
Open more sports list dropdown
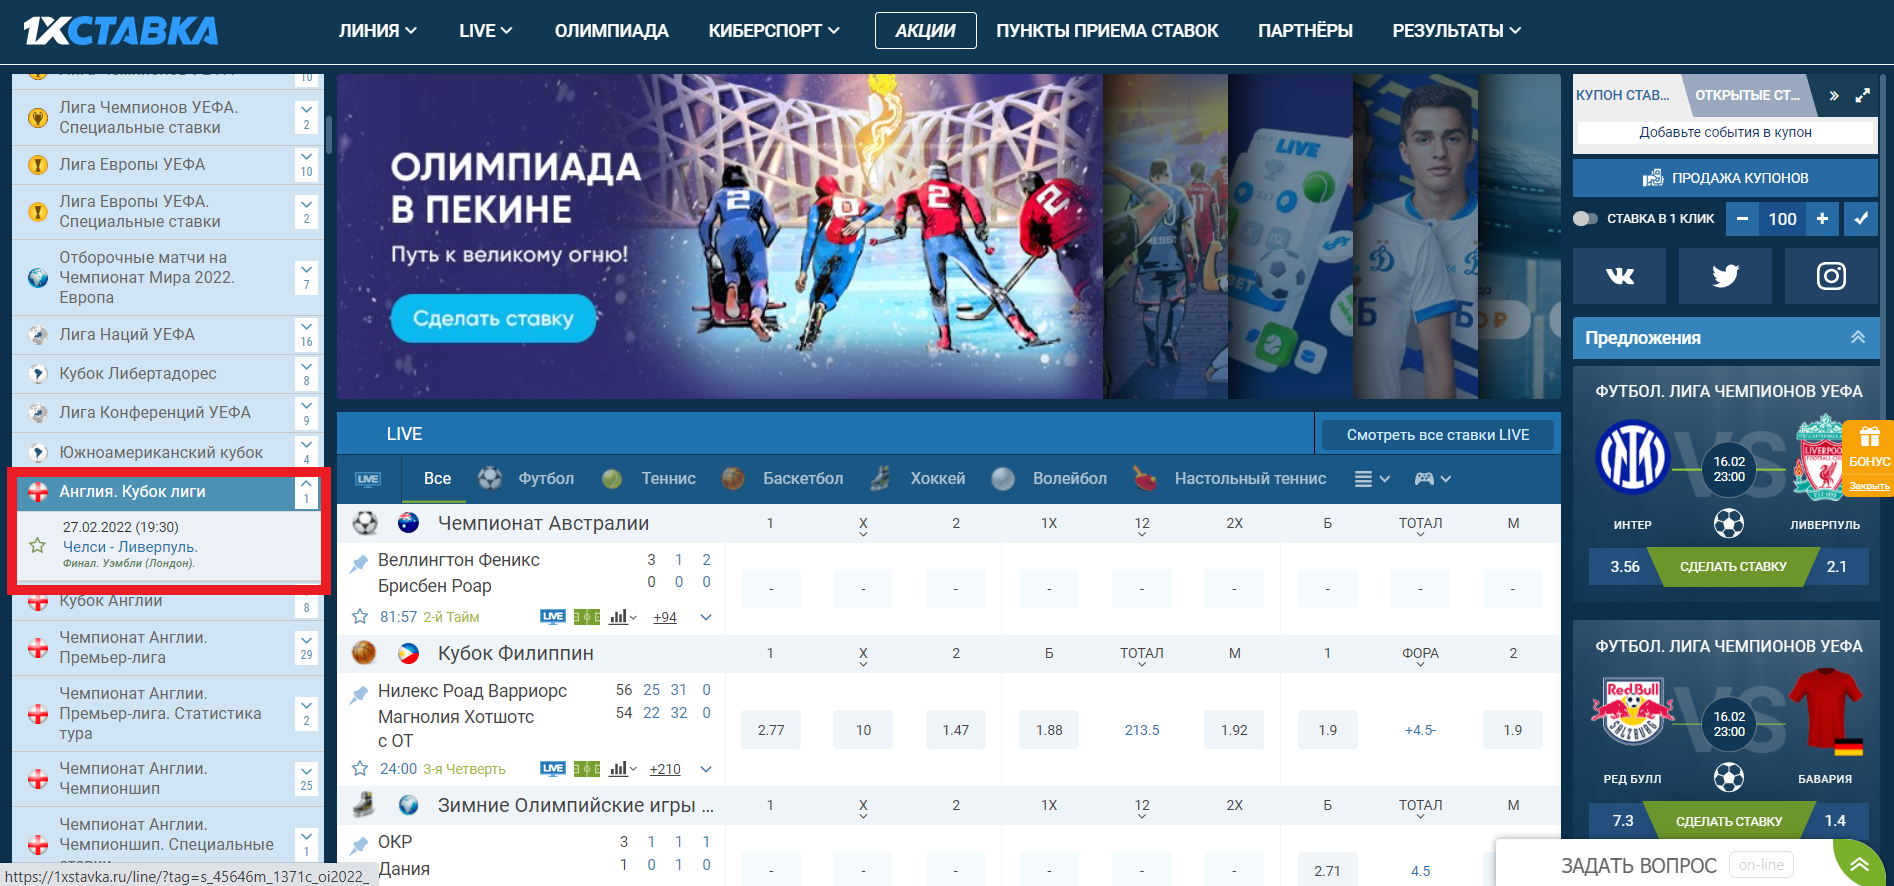click(1372, 479)
